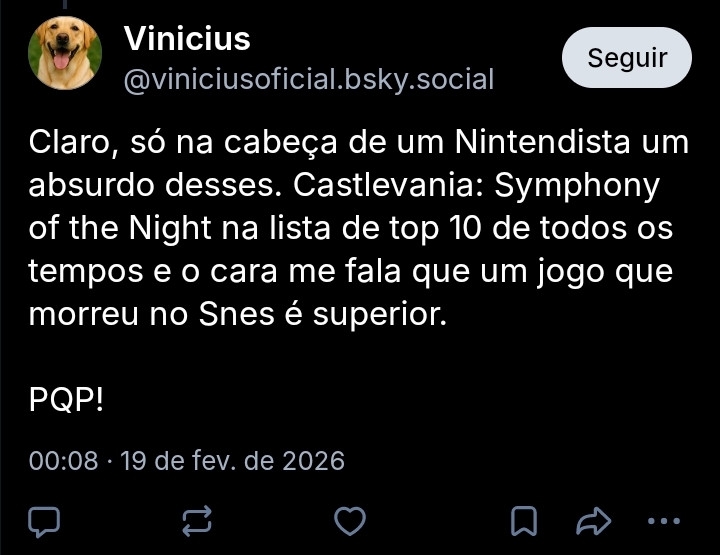
Task: Click the PQP! line in the post
Action: point(66,401)
